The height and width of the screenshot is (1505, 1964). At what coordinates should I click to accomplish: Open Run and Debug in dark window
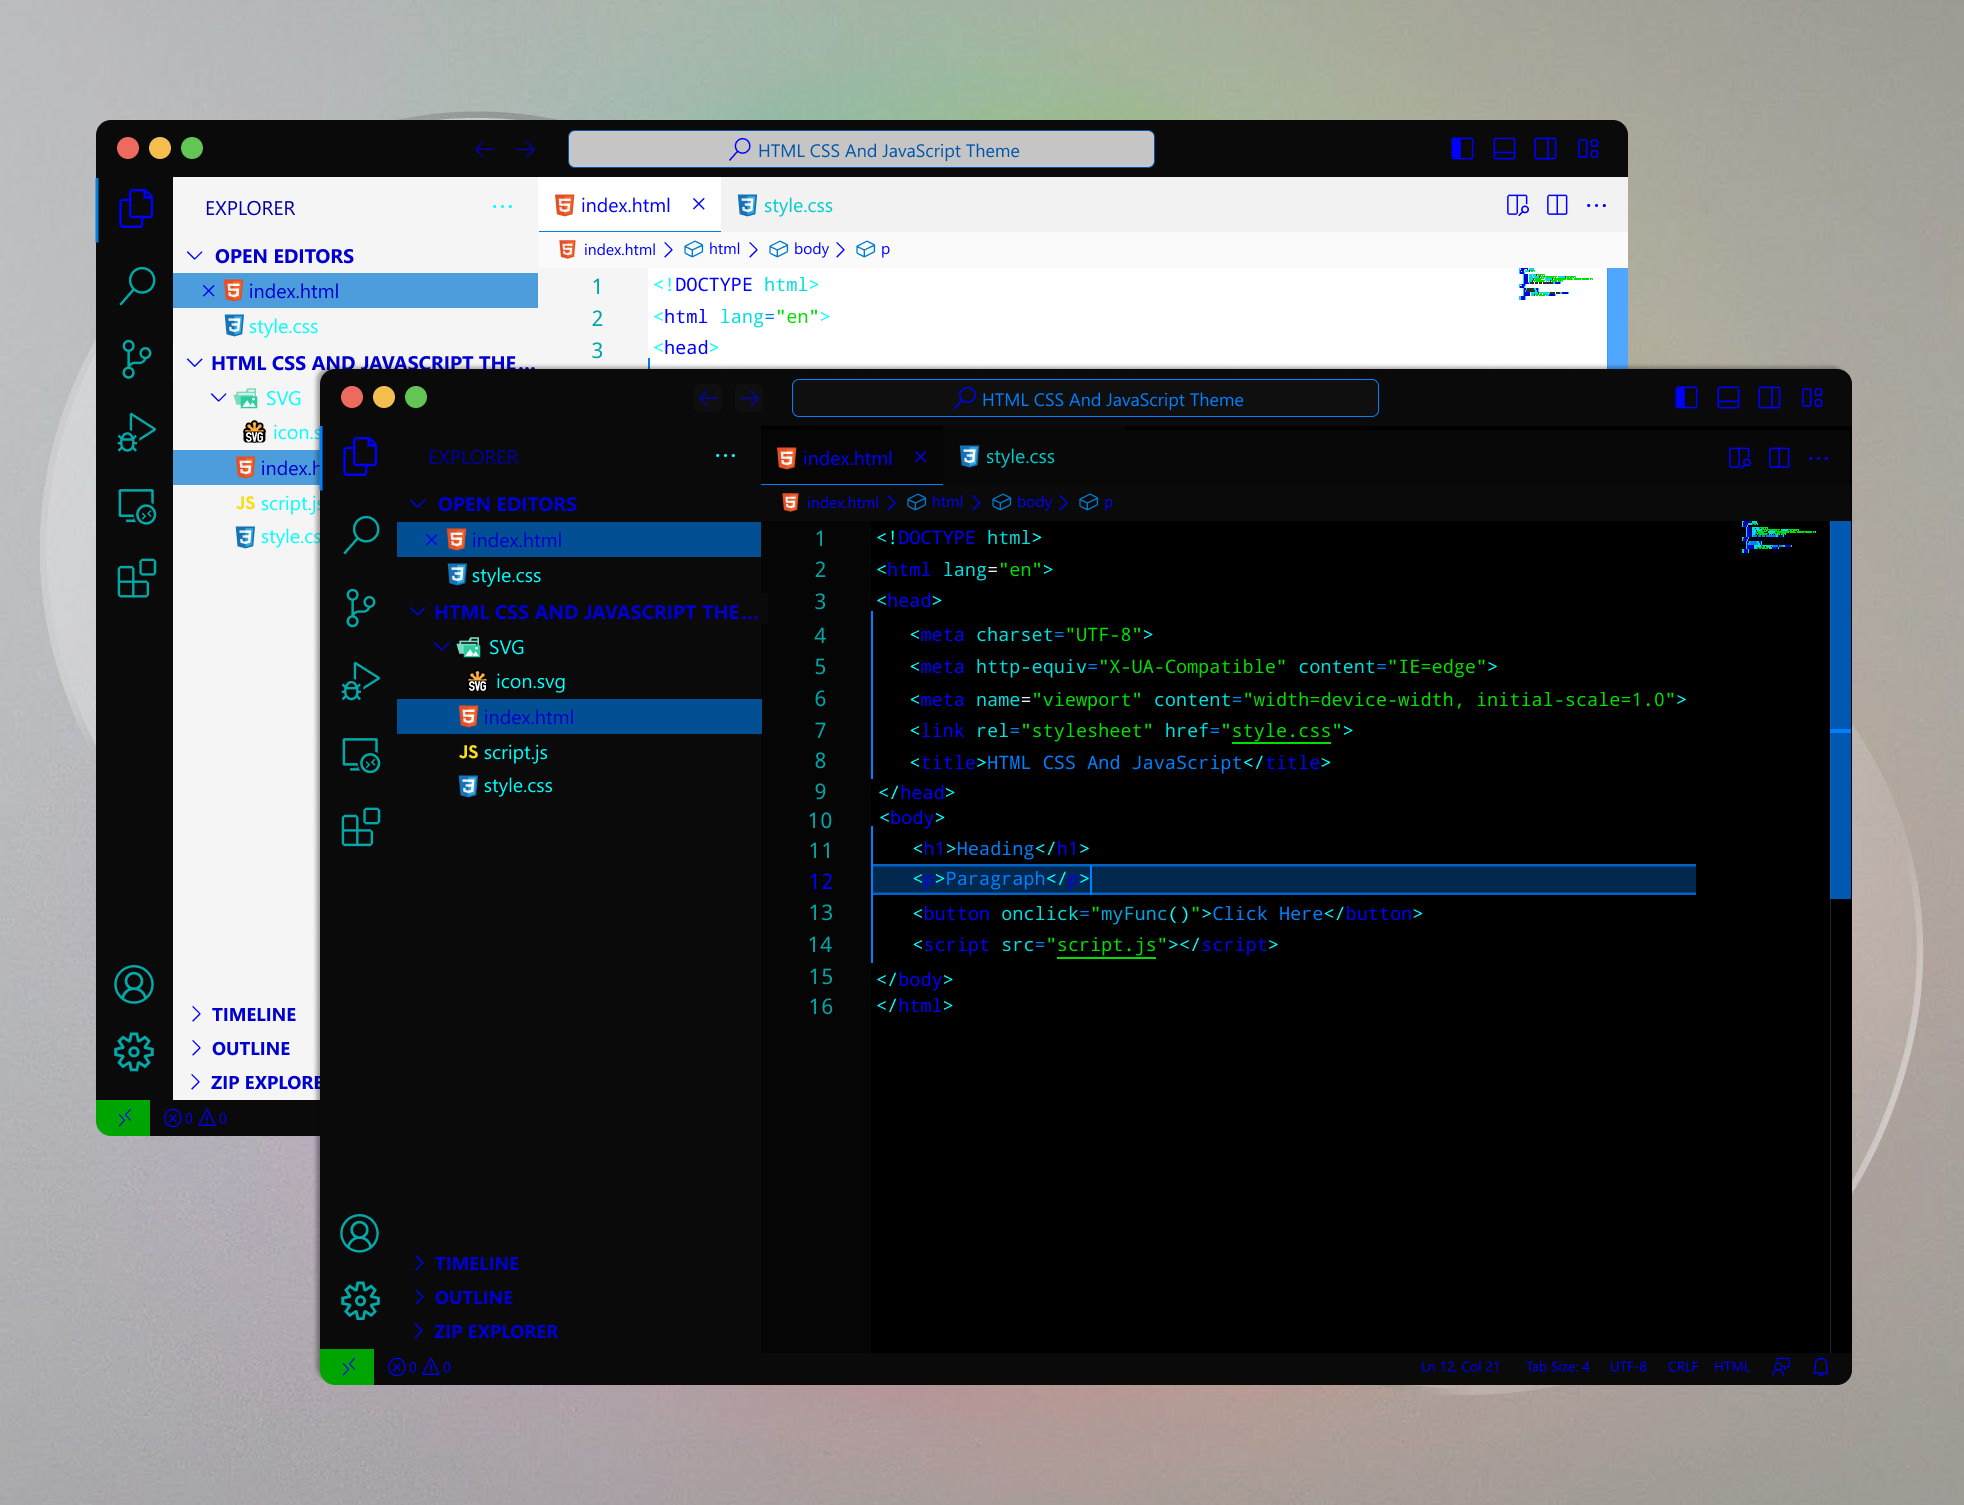tap(360, 681)
